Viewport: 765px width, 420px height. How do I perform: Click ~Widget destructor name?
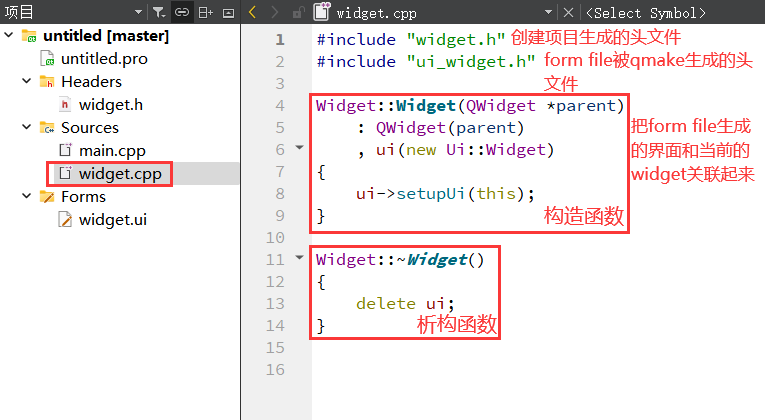[x=432, y=260]
